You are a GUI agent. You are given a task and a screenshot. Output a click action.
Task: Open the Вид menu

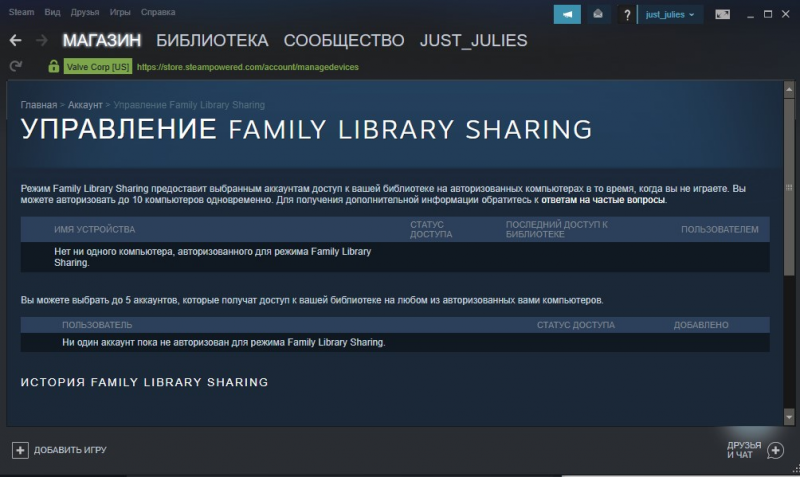[x=53, y=12]
